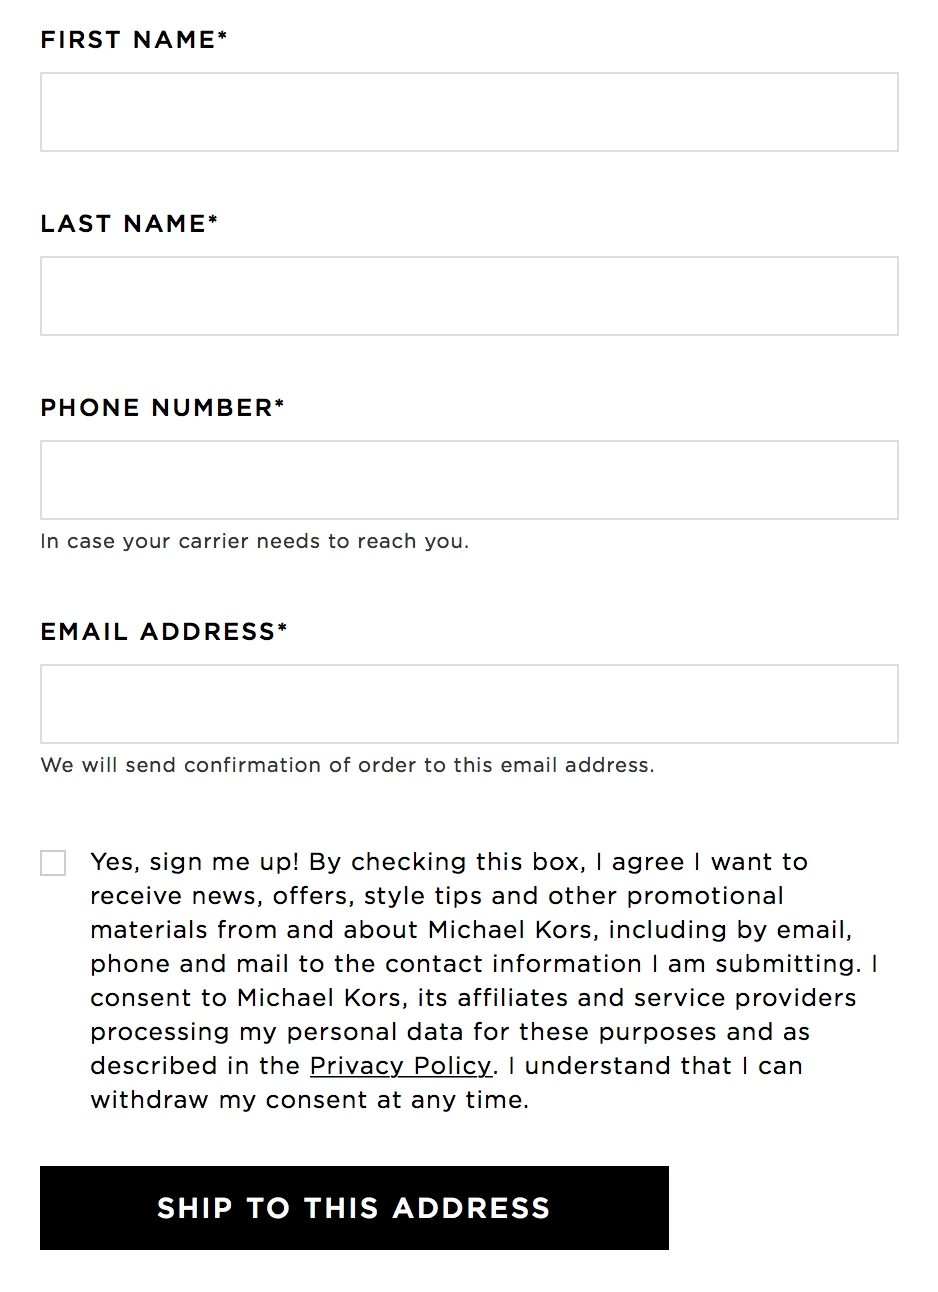Click the First Name input field

469,112
